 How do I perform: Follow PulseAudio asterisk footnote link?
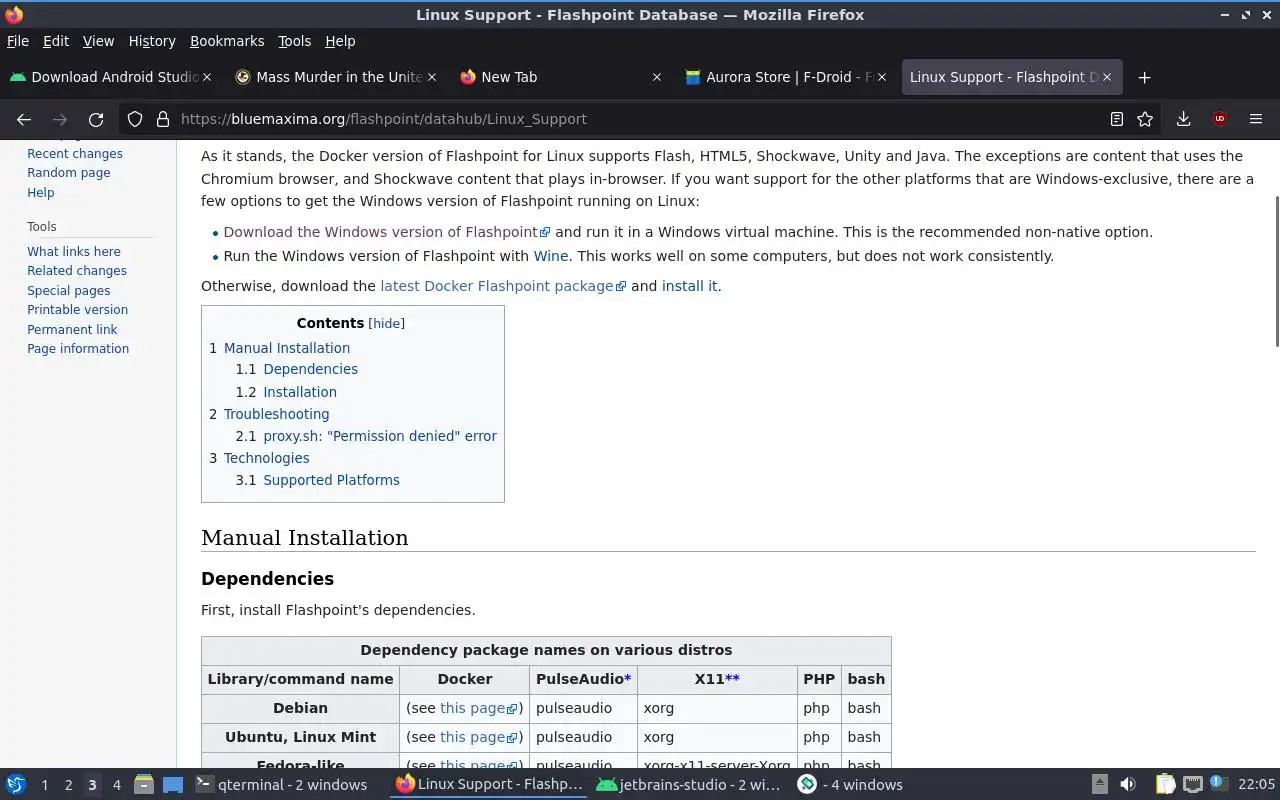(x=628, y=678)
